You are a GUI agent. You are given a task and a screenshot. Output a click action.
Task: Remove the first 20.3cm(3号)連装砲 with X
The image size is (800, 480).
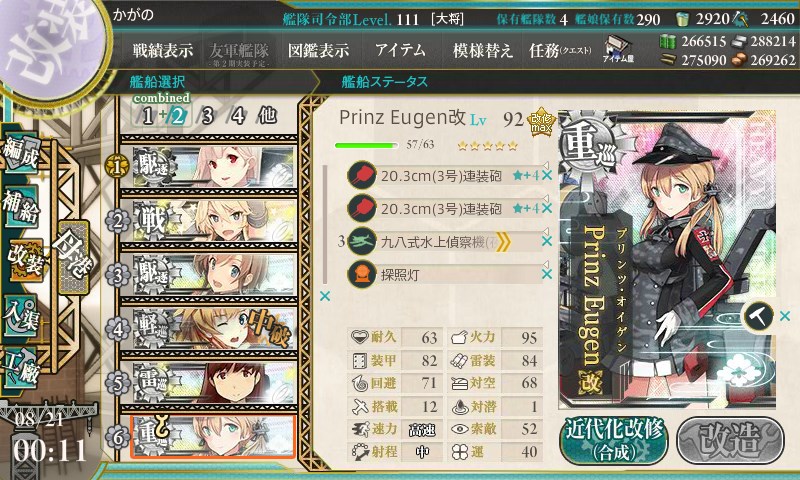click(x=547, y=175)
